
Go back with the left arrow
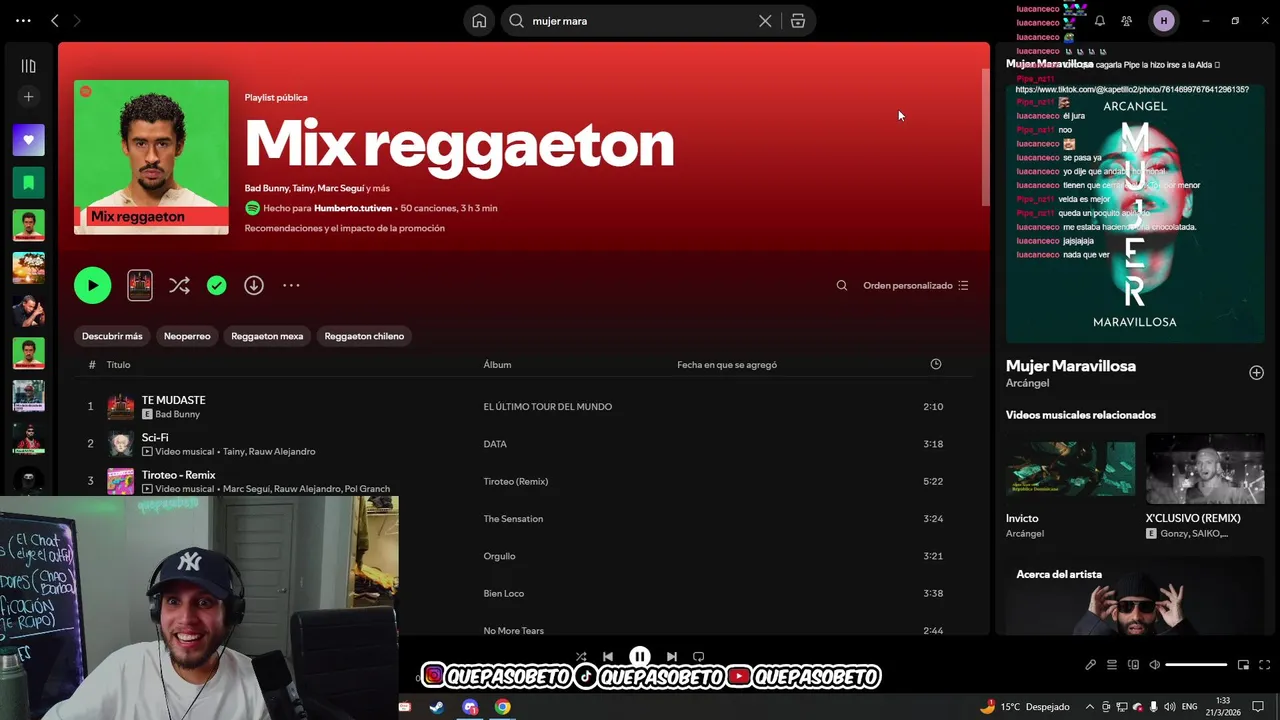click(55, 20)
